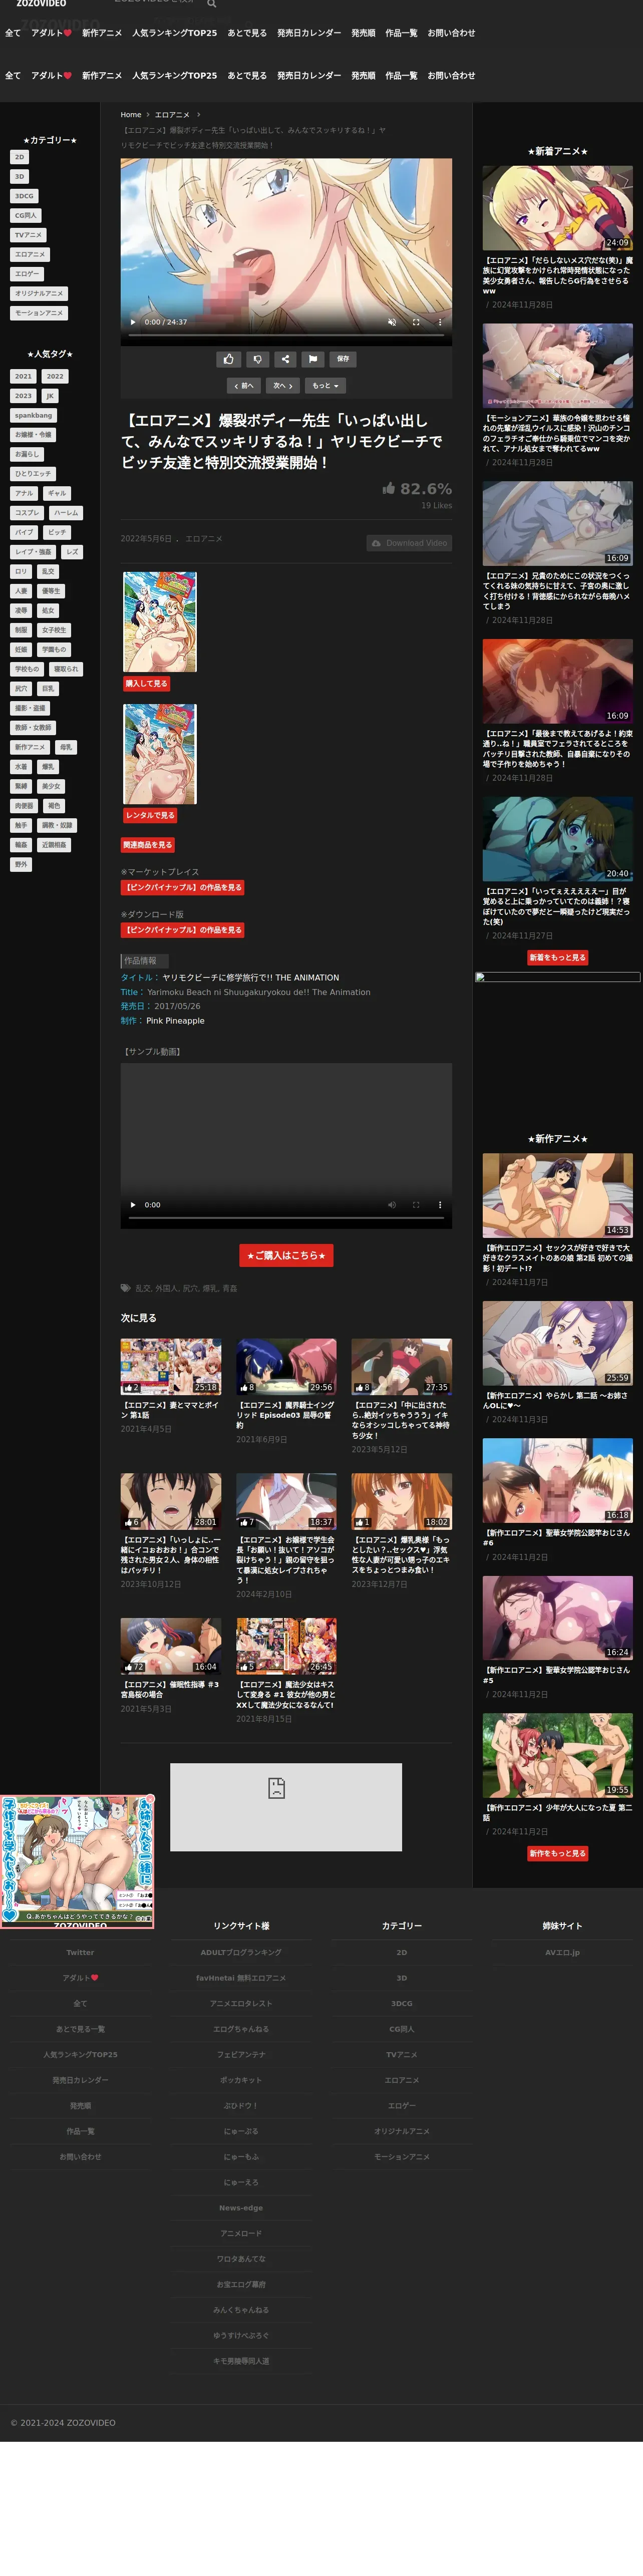This screenshot has width=643, height=2576.
Task: Open the Twitter footer link
Action: point(80,1953)
